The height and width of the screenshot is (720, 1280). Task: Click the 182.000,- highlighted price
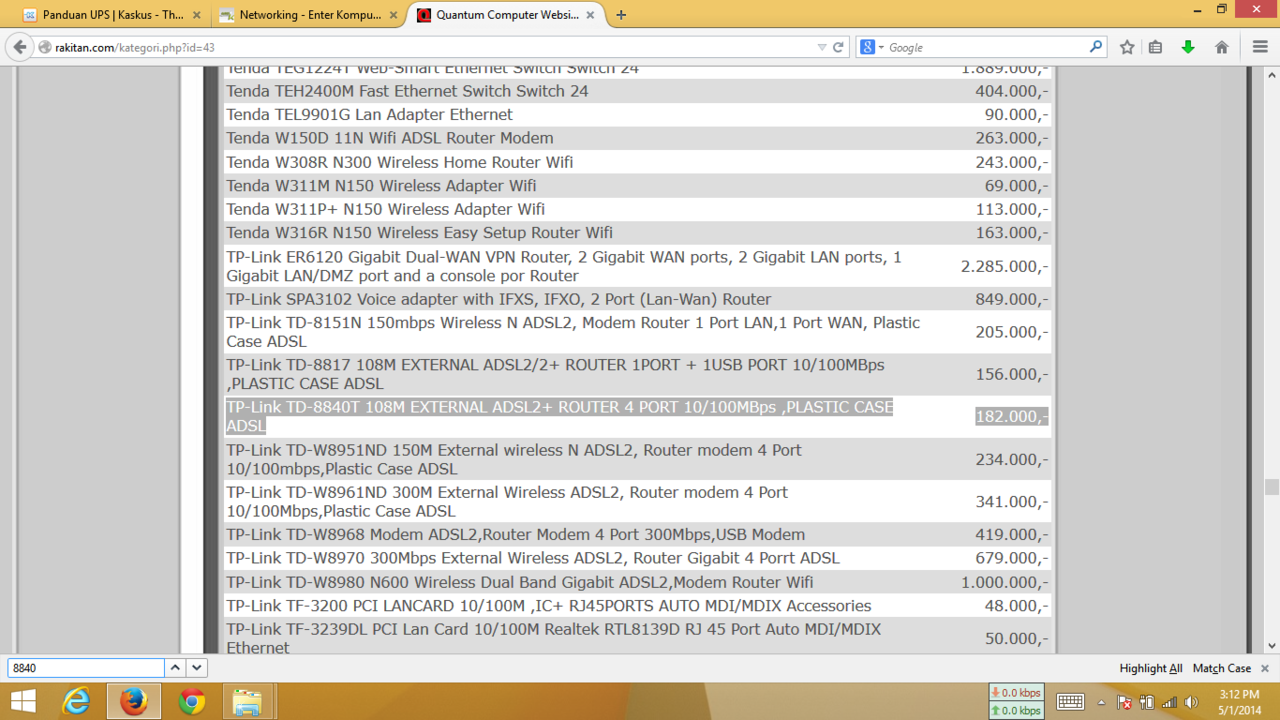1012,416
